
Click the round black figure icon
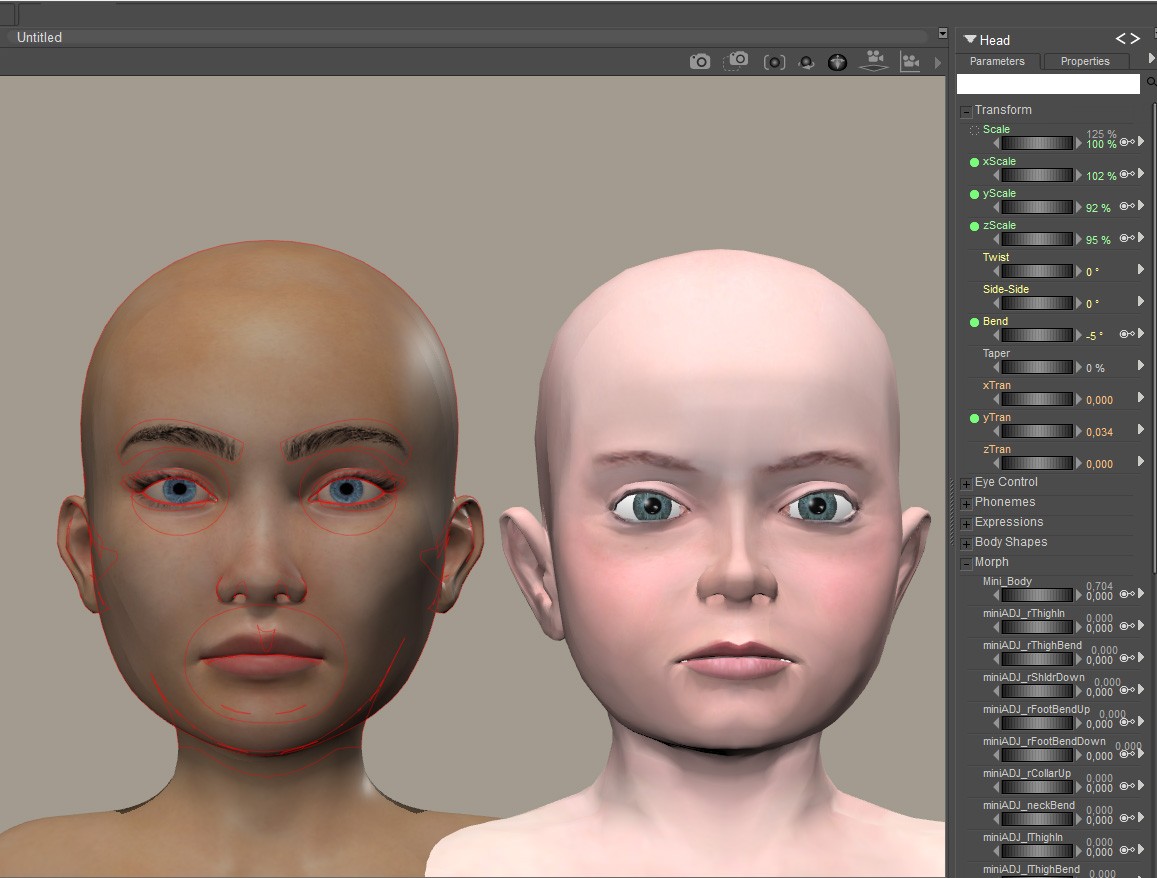tap(837, 62)
